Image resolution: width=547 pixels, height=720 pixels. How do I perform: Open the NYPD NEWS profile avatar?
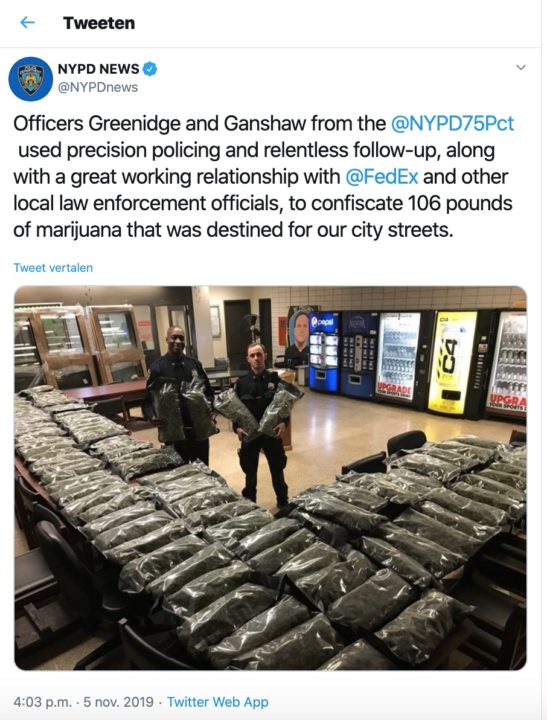pyautogui.click(x=31, y=79)
